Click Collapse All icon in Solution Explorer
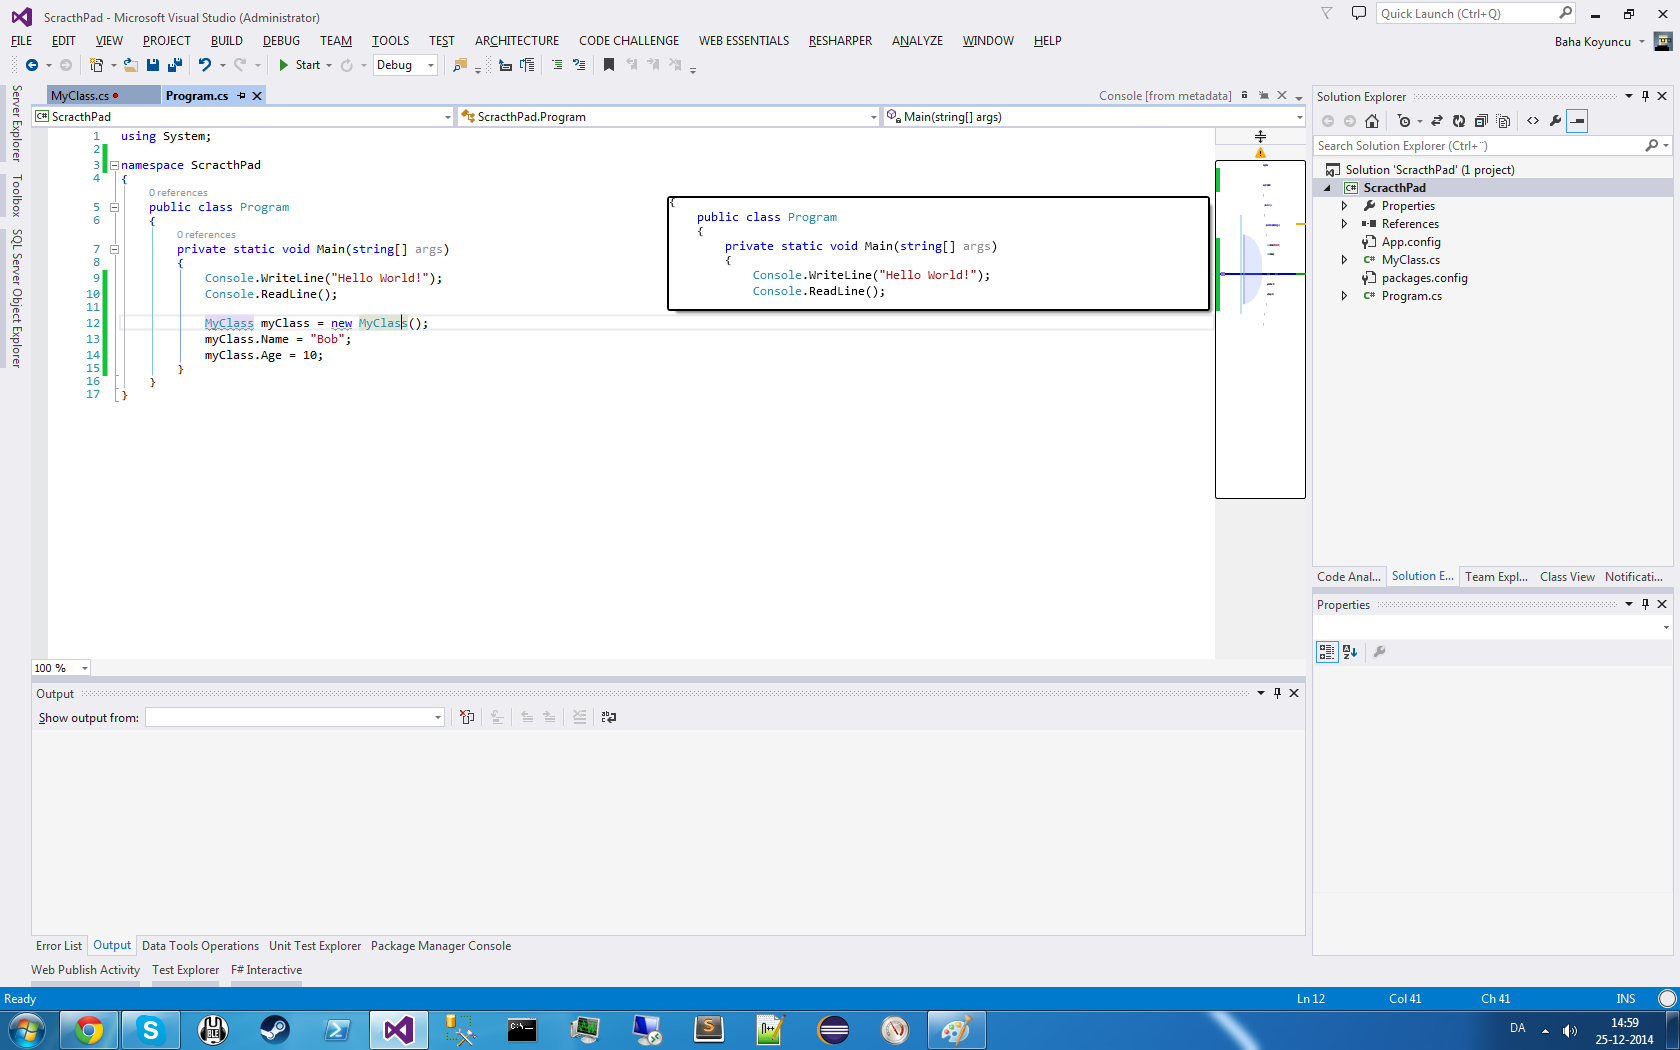Screen dimensions: 1680x1050 click(x=1481, y=121)
